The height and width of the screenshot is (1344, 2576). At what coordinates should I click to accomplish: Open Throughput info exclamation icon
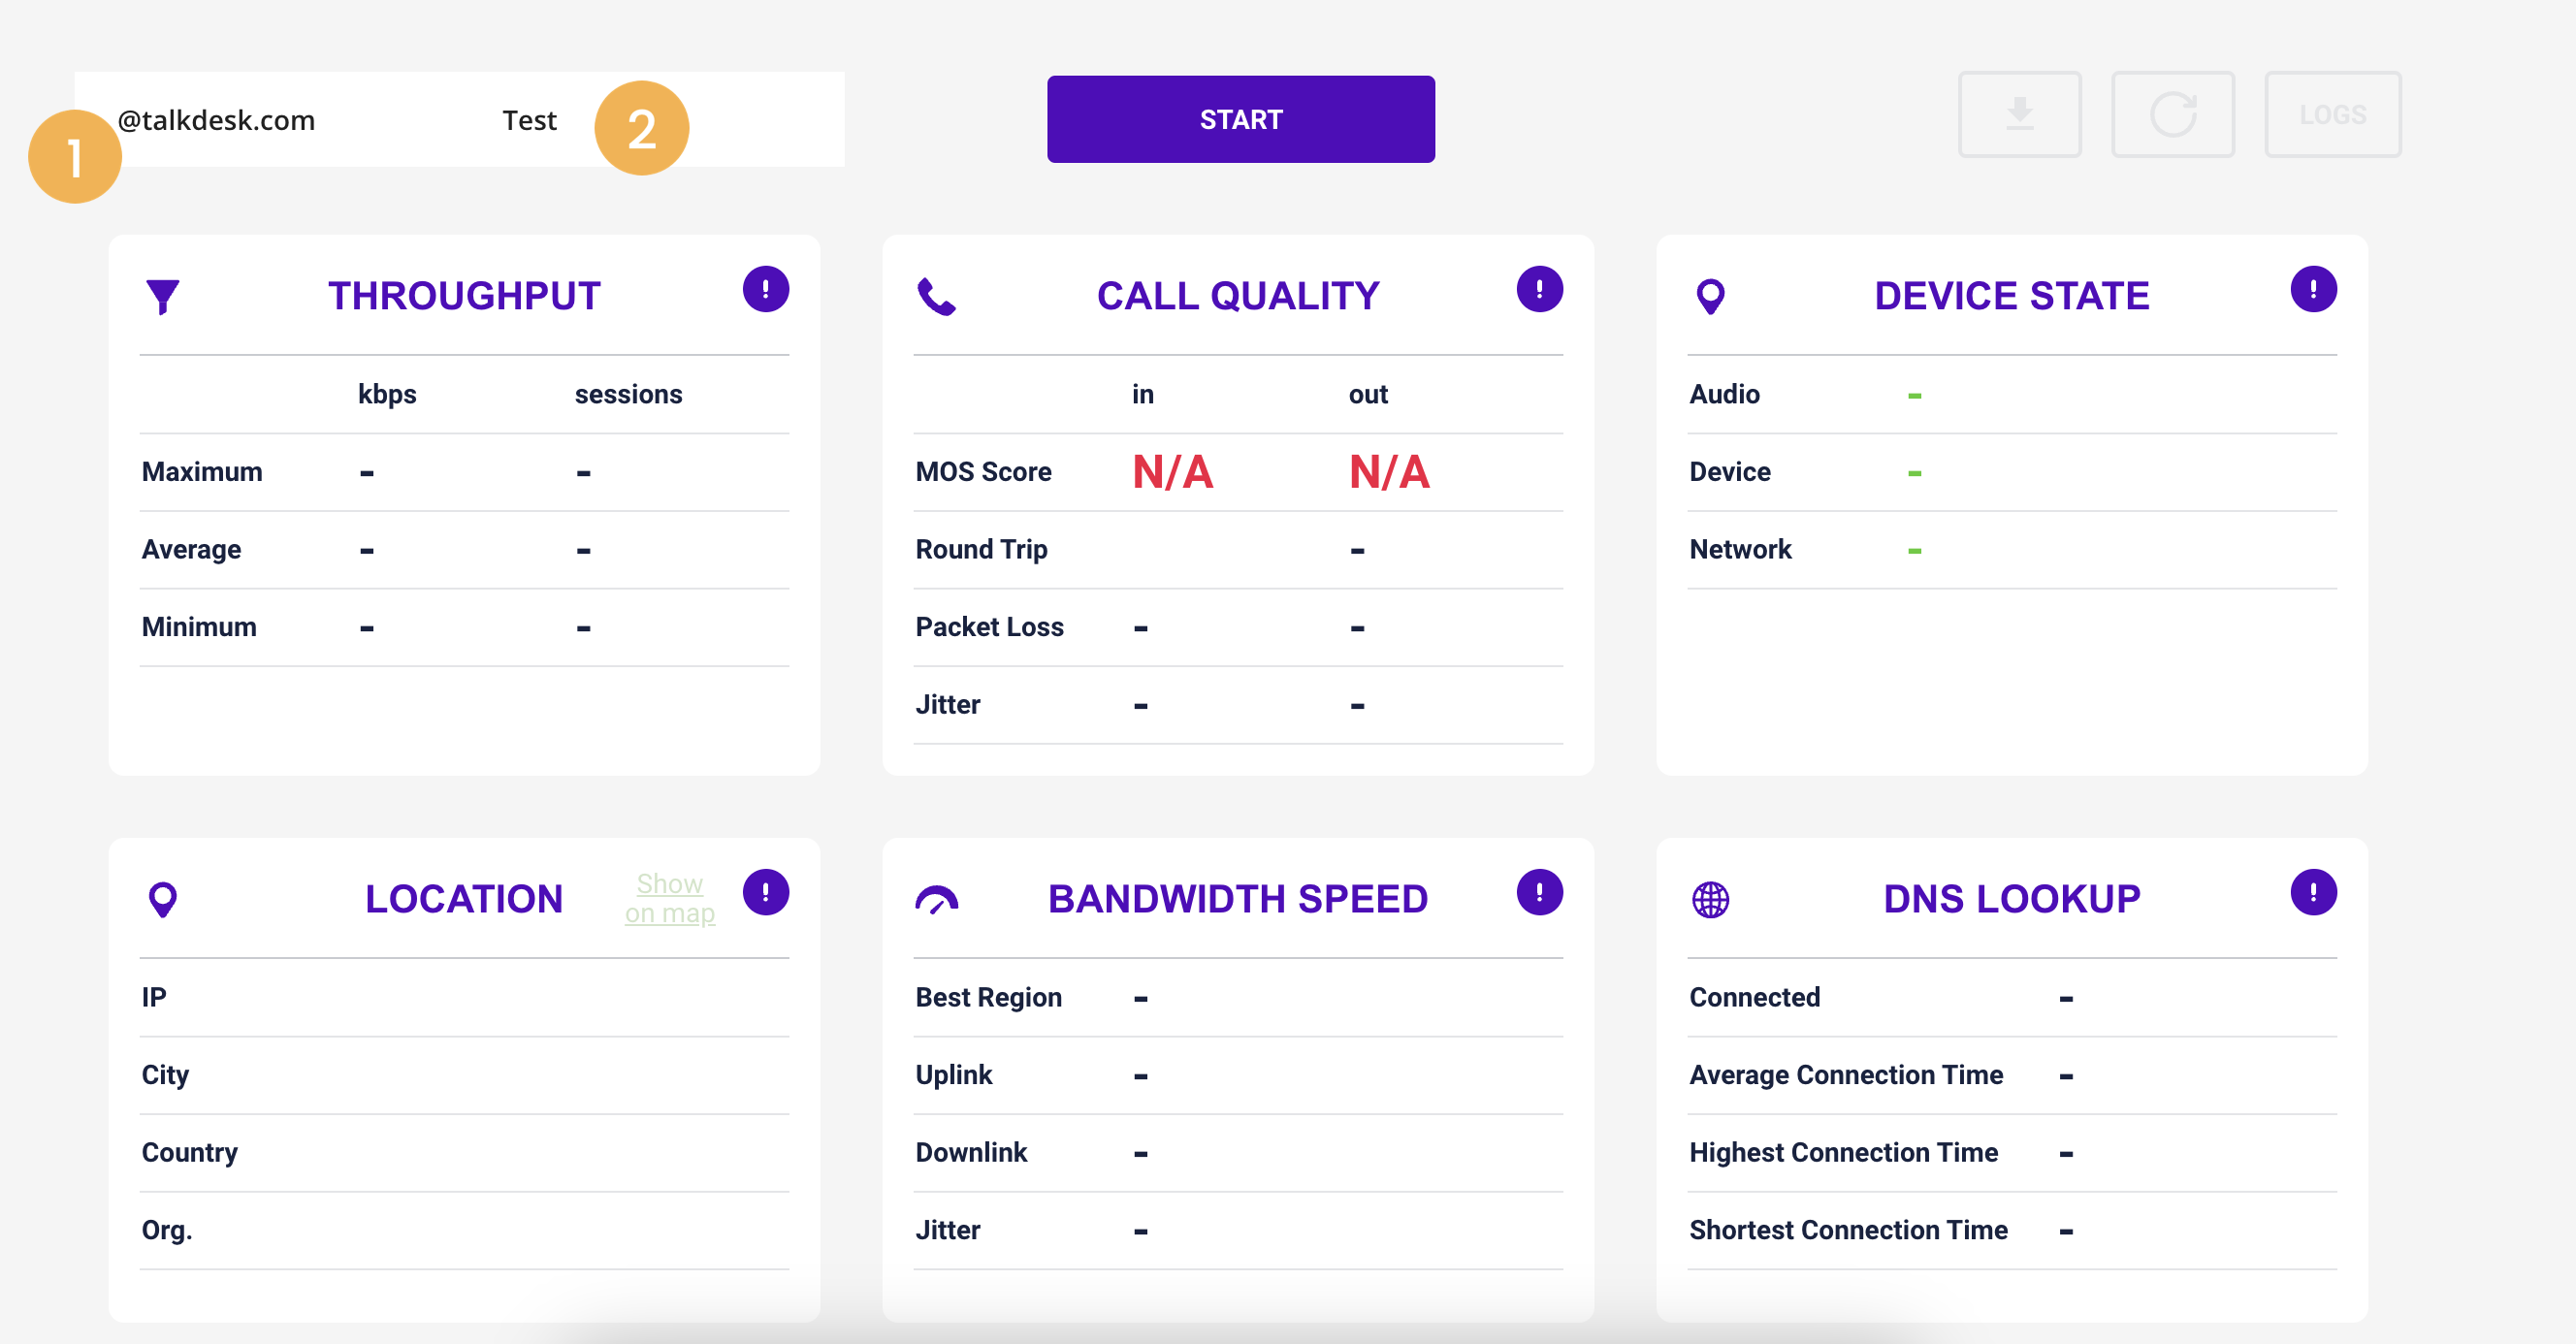(765, 289)
